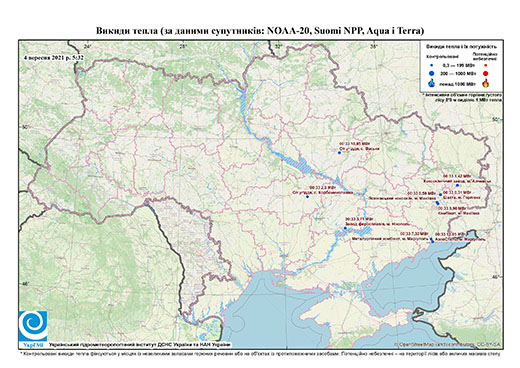520x368 pixels.
Task: Click the date stamp 4 вересня 2021
Action: click(54, 58)
